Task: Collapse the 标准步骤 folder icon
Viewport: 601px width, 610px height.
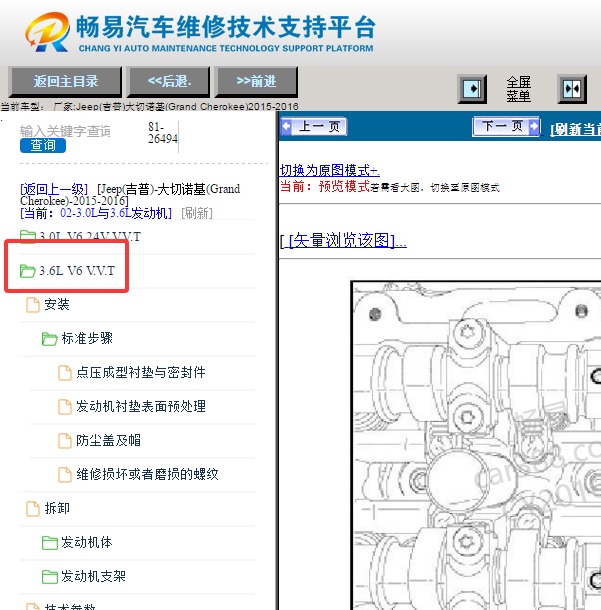Action: pos(50,339)
